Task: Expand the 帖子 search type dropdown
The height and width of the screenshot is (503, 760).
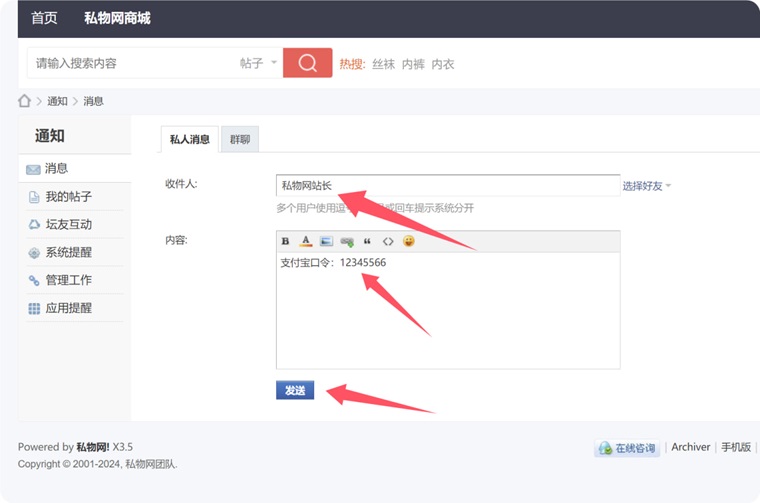Action: point(258,63)
